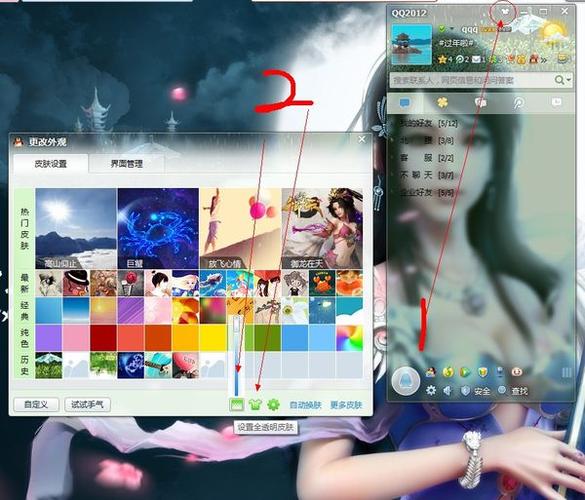Switch to the recent conversations tab
585x500 pixels.
click(556, 102)
